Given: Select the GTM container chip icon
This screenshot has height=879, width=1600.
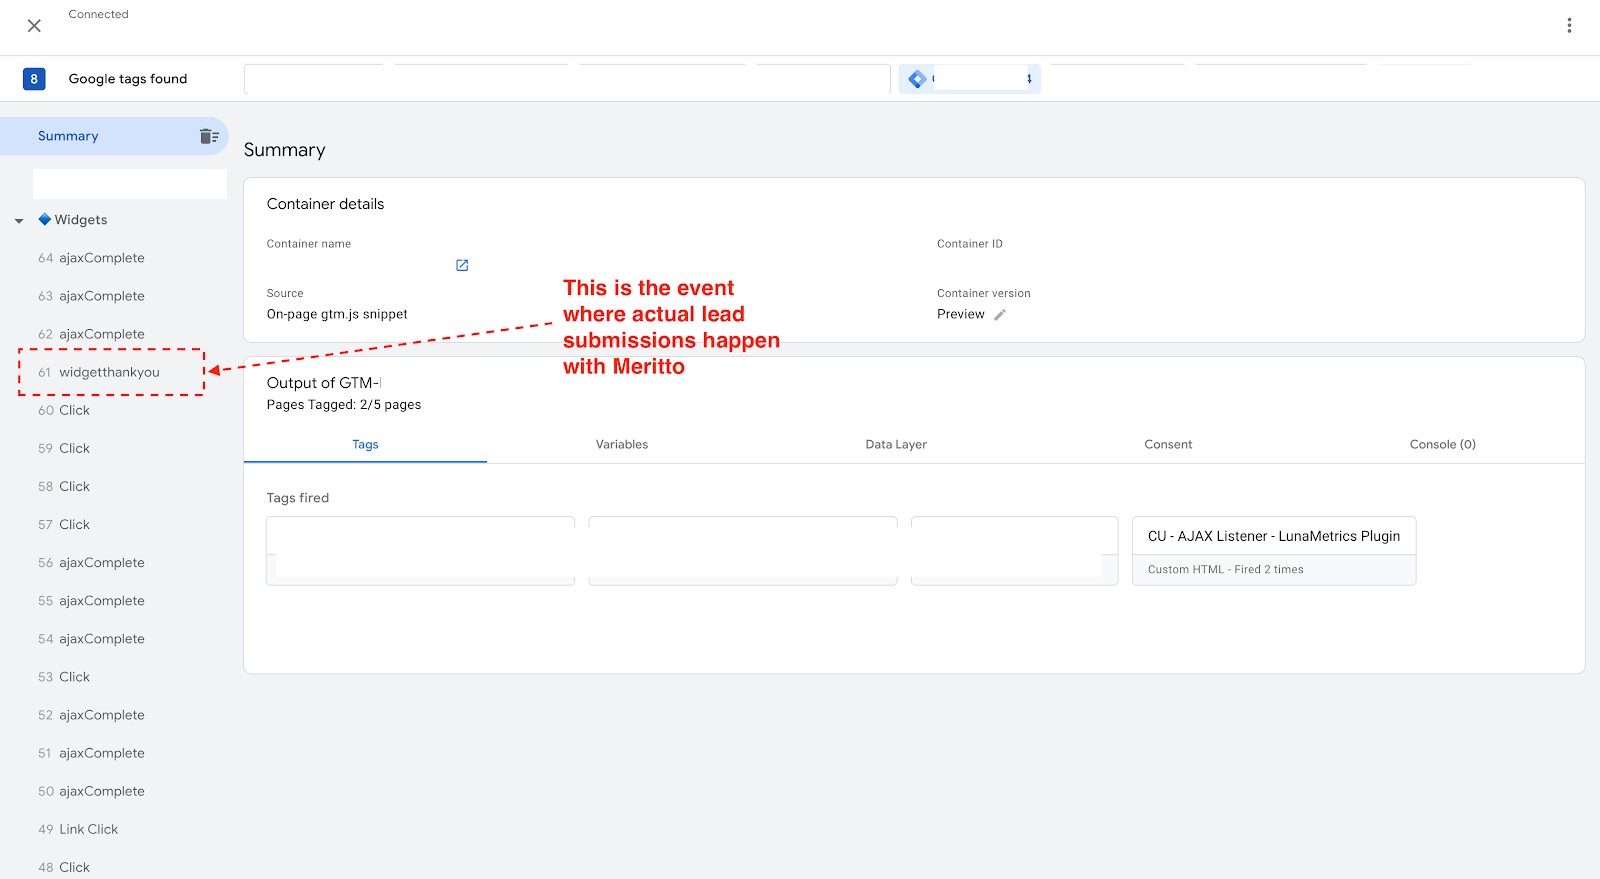Looking at the screenshot, I should tap(917, 79).
